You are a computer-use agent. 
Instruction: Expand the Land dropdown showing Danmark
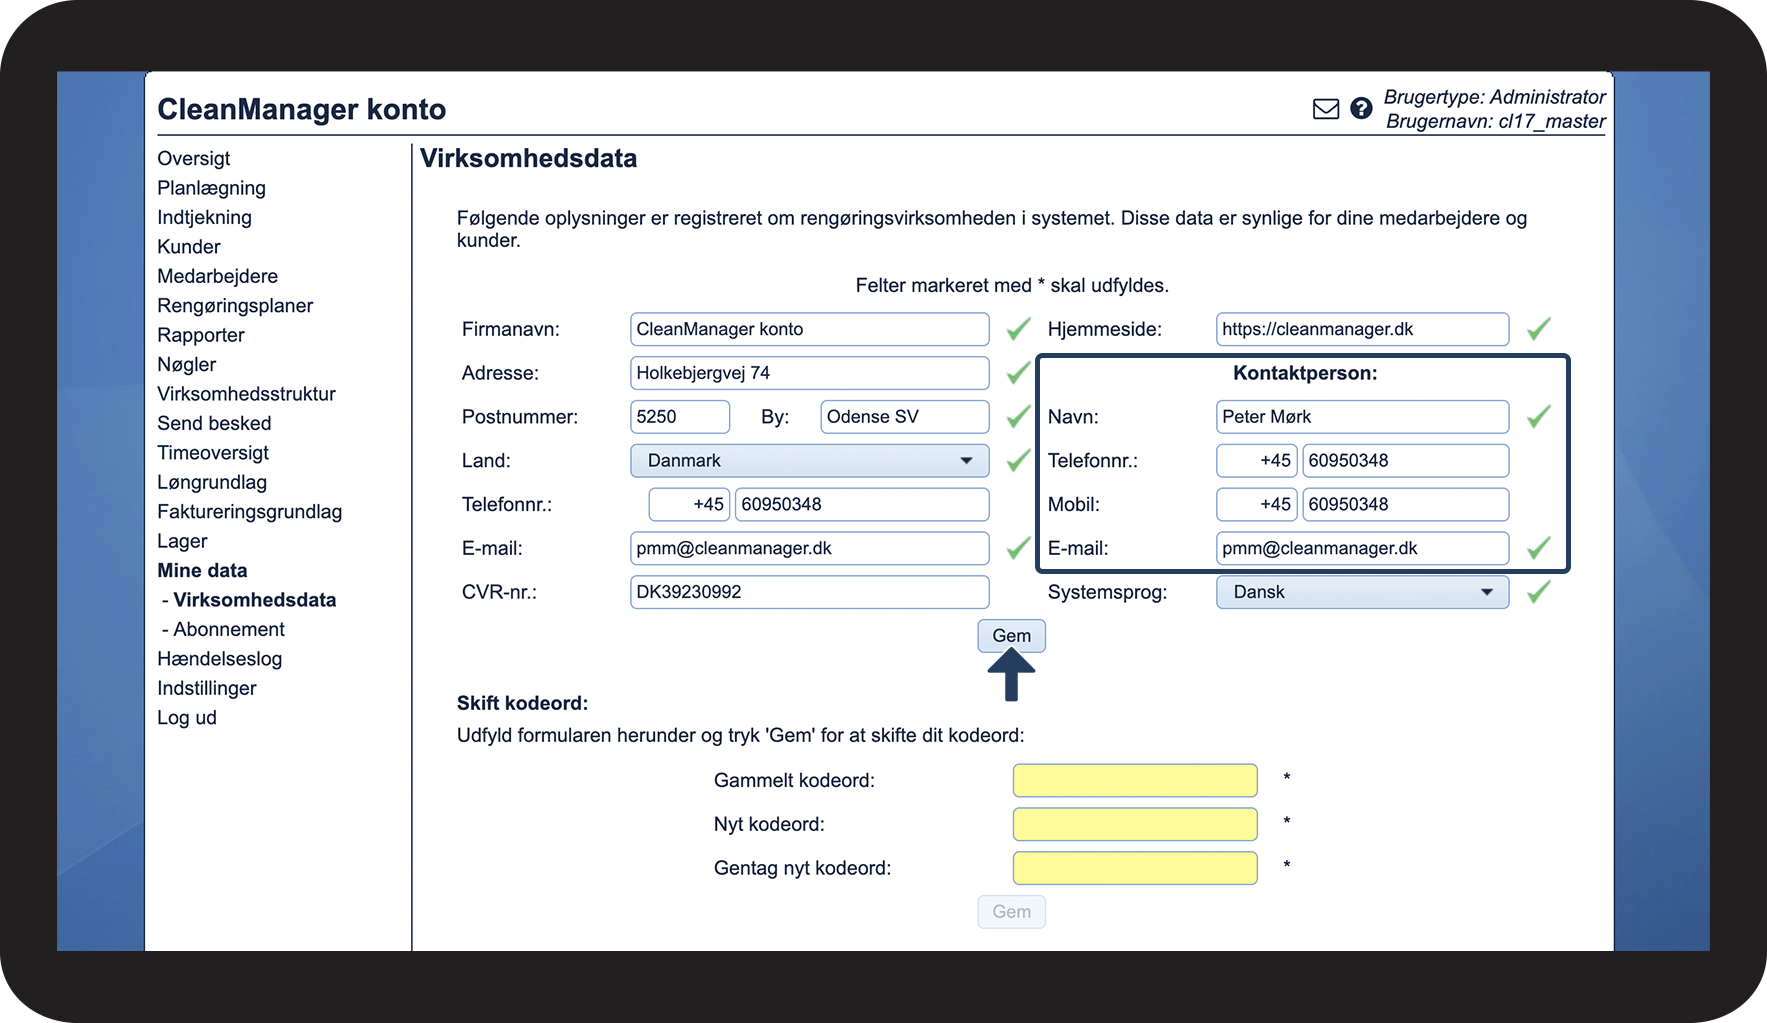click(x=810, y=460)
